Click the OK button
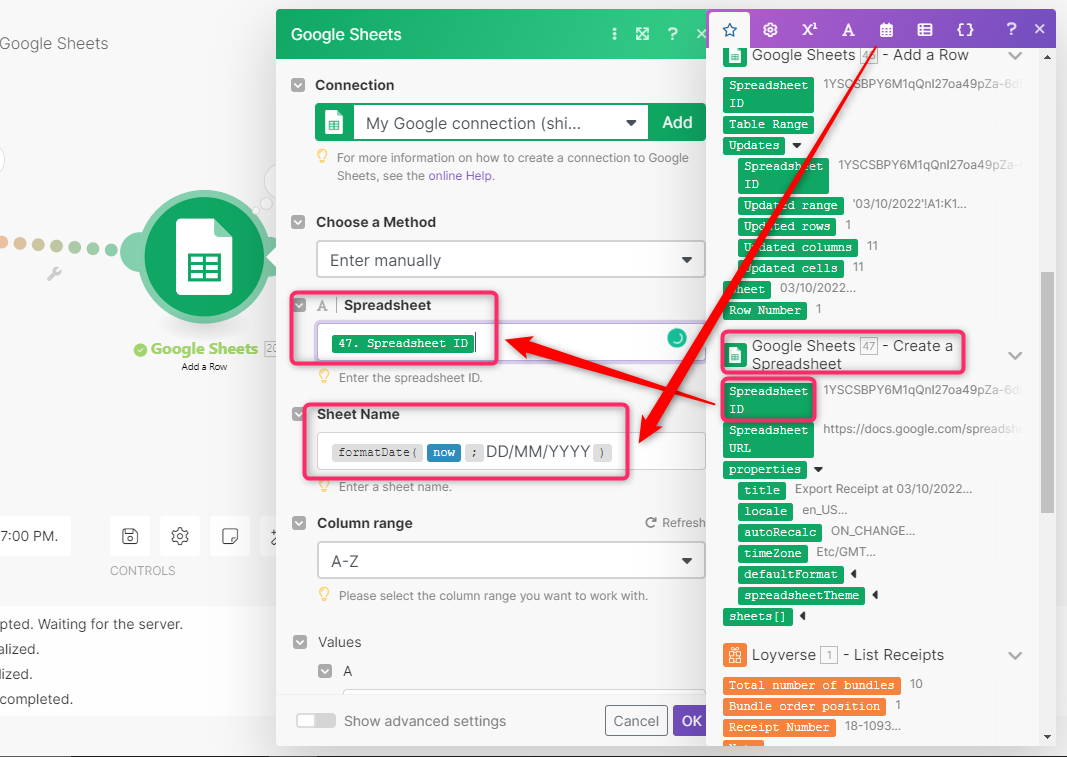Viewport: 1067px width, 757px height. tap(694, 720)
